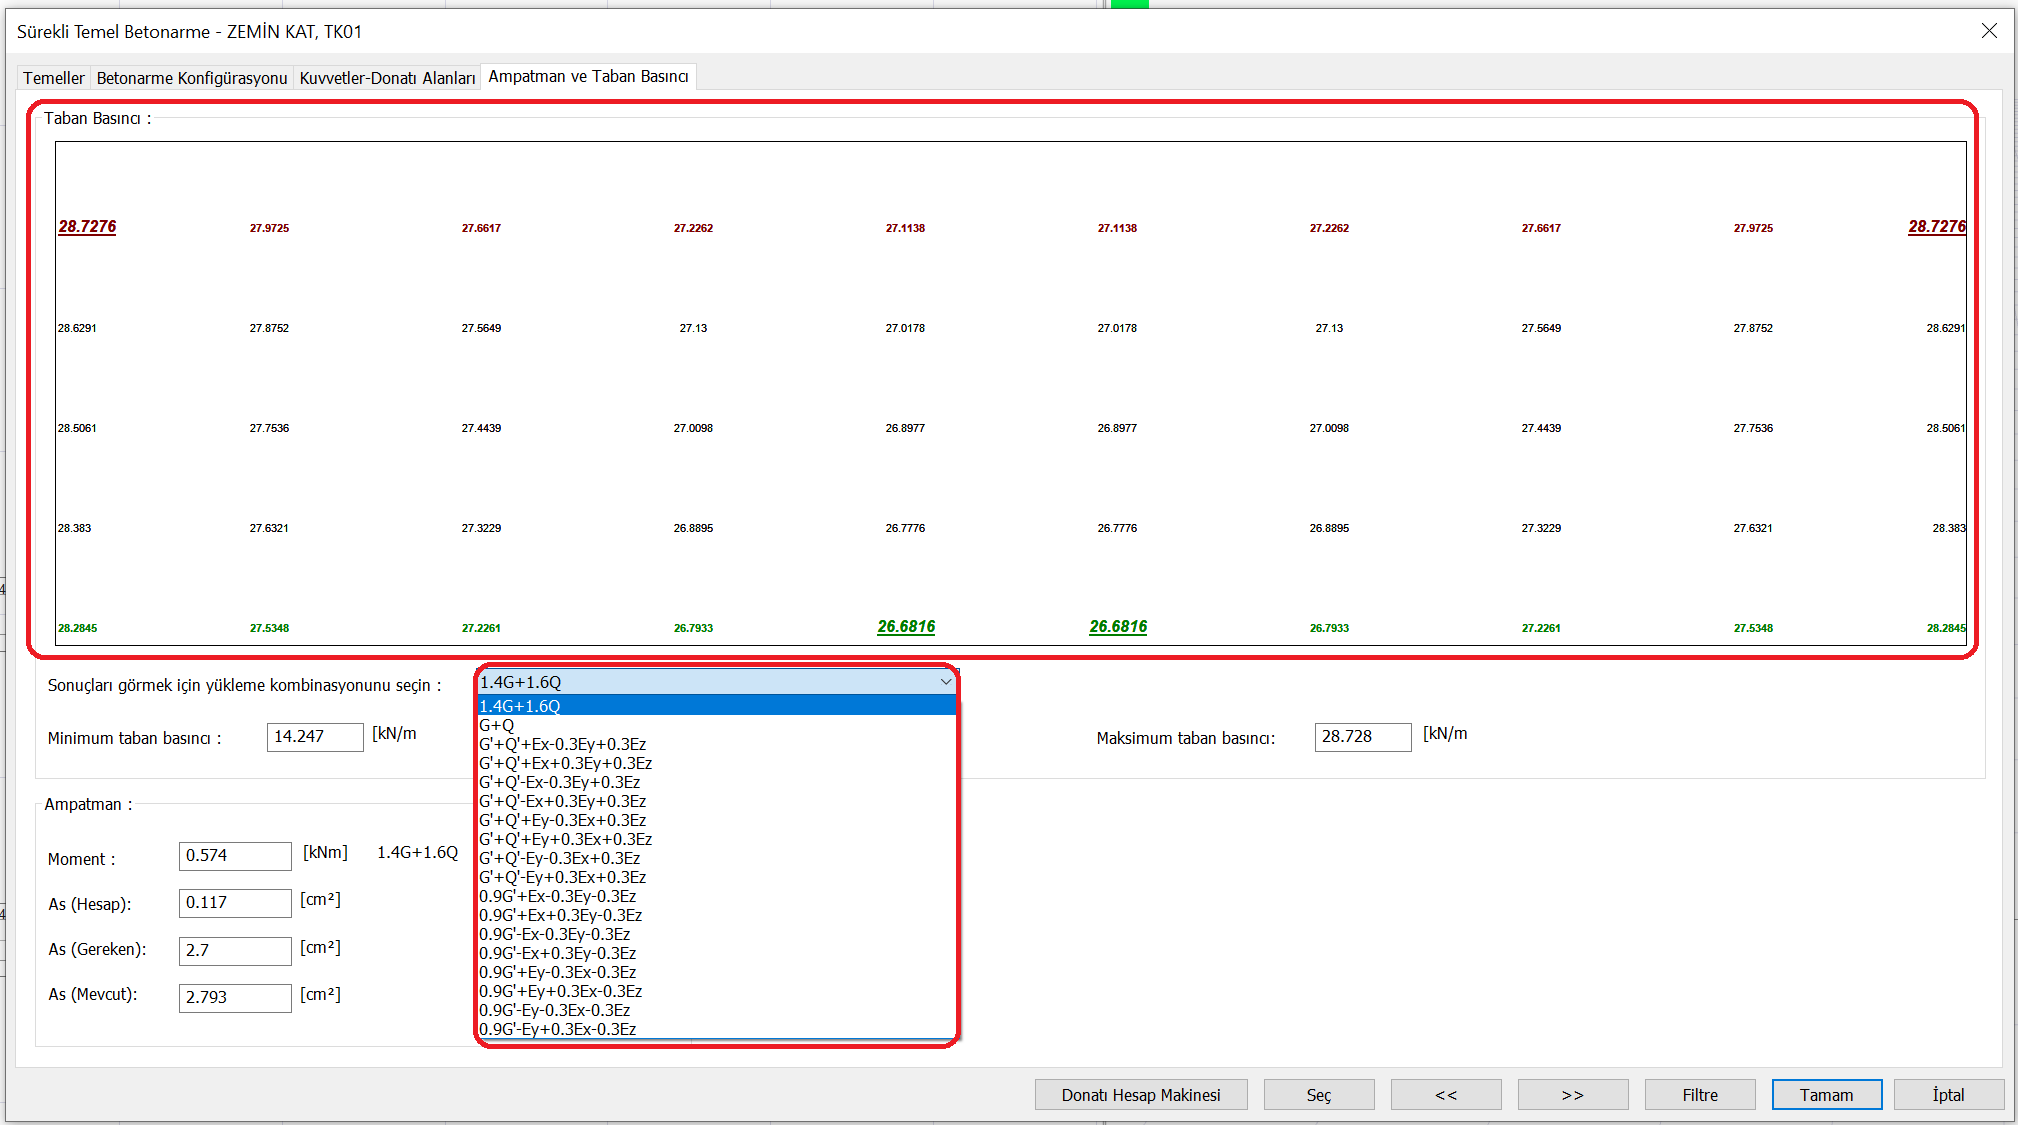Select 0.9G'+Ey-0.3Ex-0.3Ez combination

716,972
